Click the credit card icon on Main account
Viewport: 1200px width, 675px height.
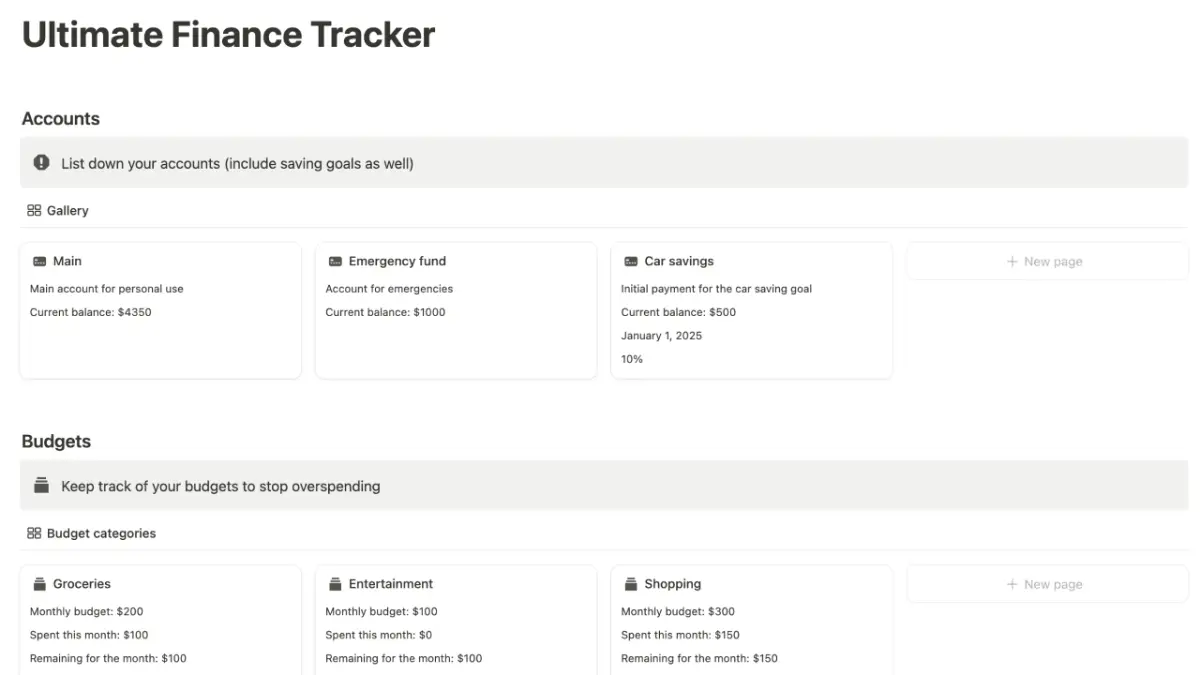pyautogui.click(x=39, y=261)
